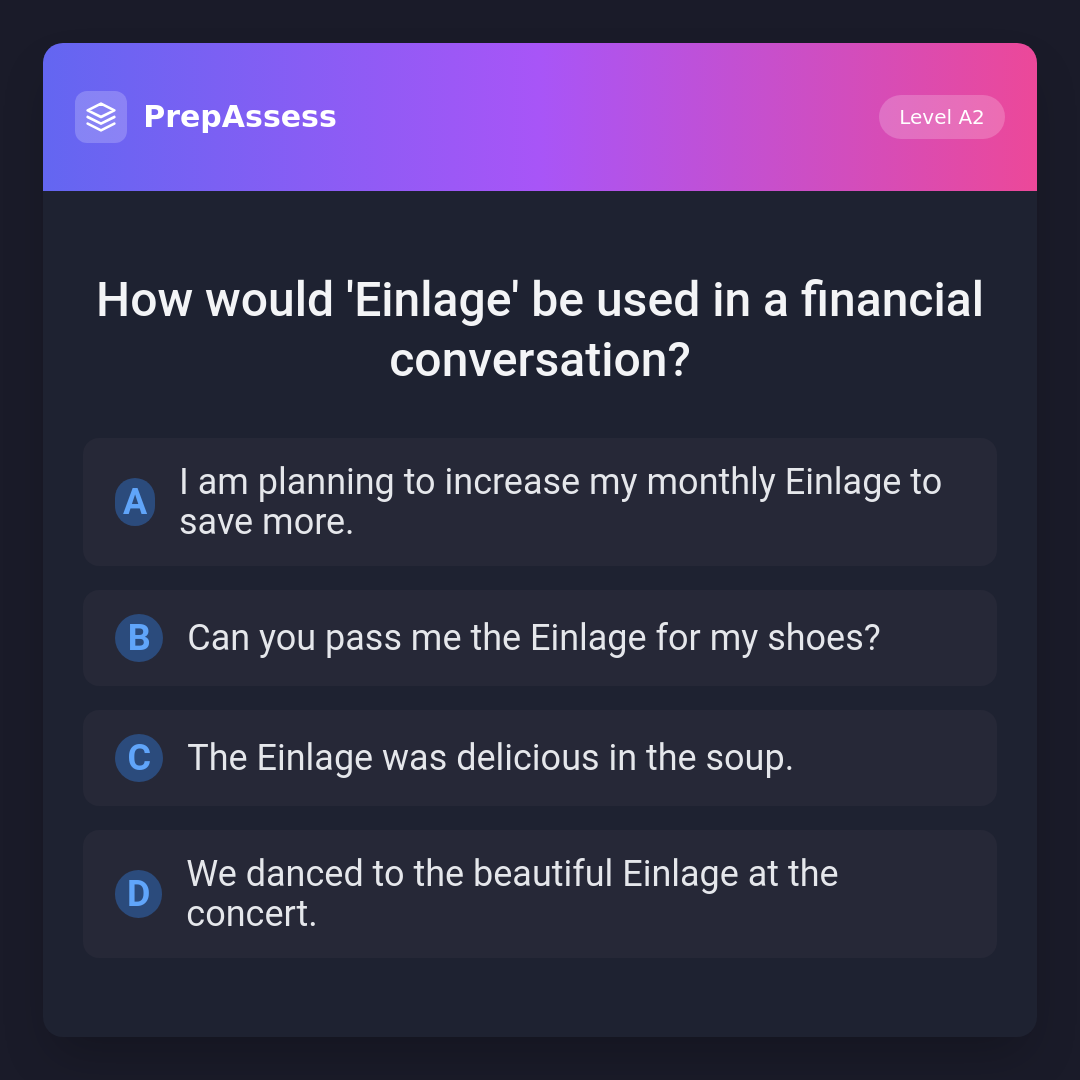Click the word 'concert.' in option D
The width and height of the screenshot is (1080, 1080).
[251, 914]
